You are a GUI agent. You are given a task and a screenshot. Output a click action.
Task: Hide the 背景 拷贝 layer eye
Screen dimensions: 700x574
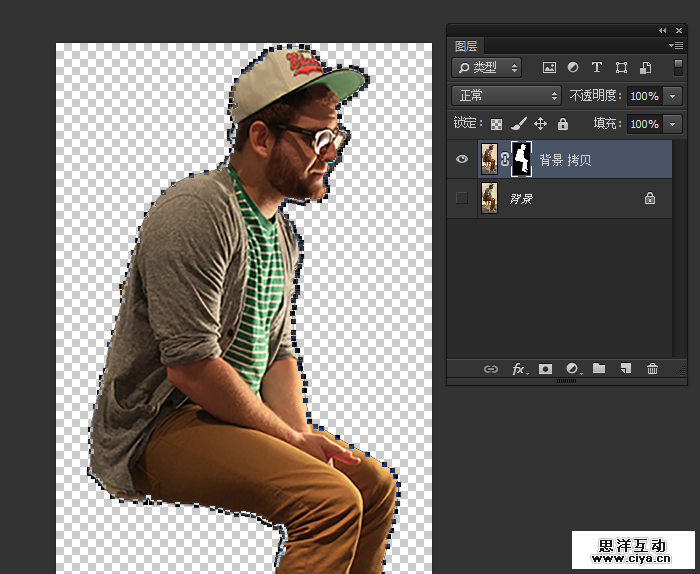(462, 159)
